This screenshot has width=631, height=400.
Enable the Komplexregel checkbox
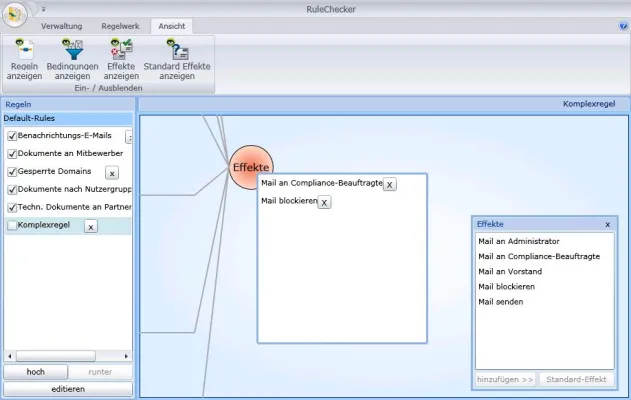click(12, 226)
